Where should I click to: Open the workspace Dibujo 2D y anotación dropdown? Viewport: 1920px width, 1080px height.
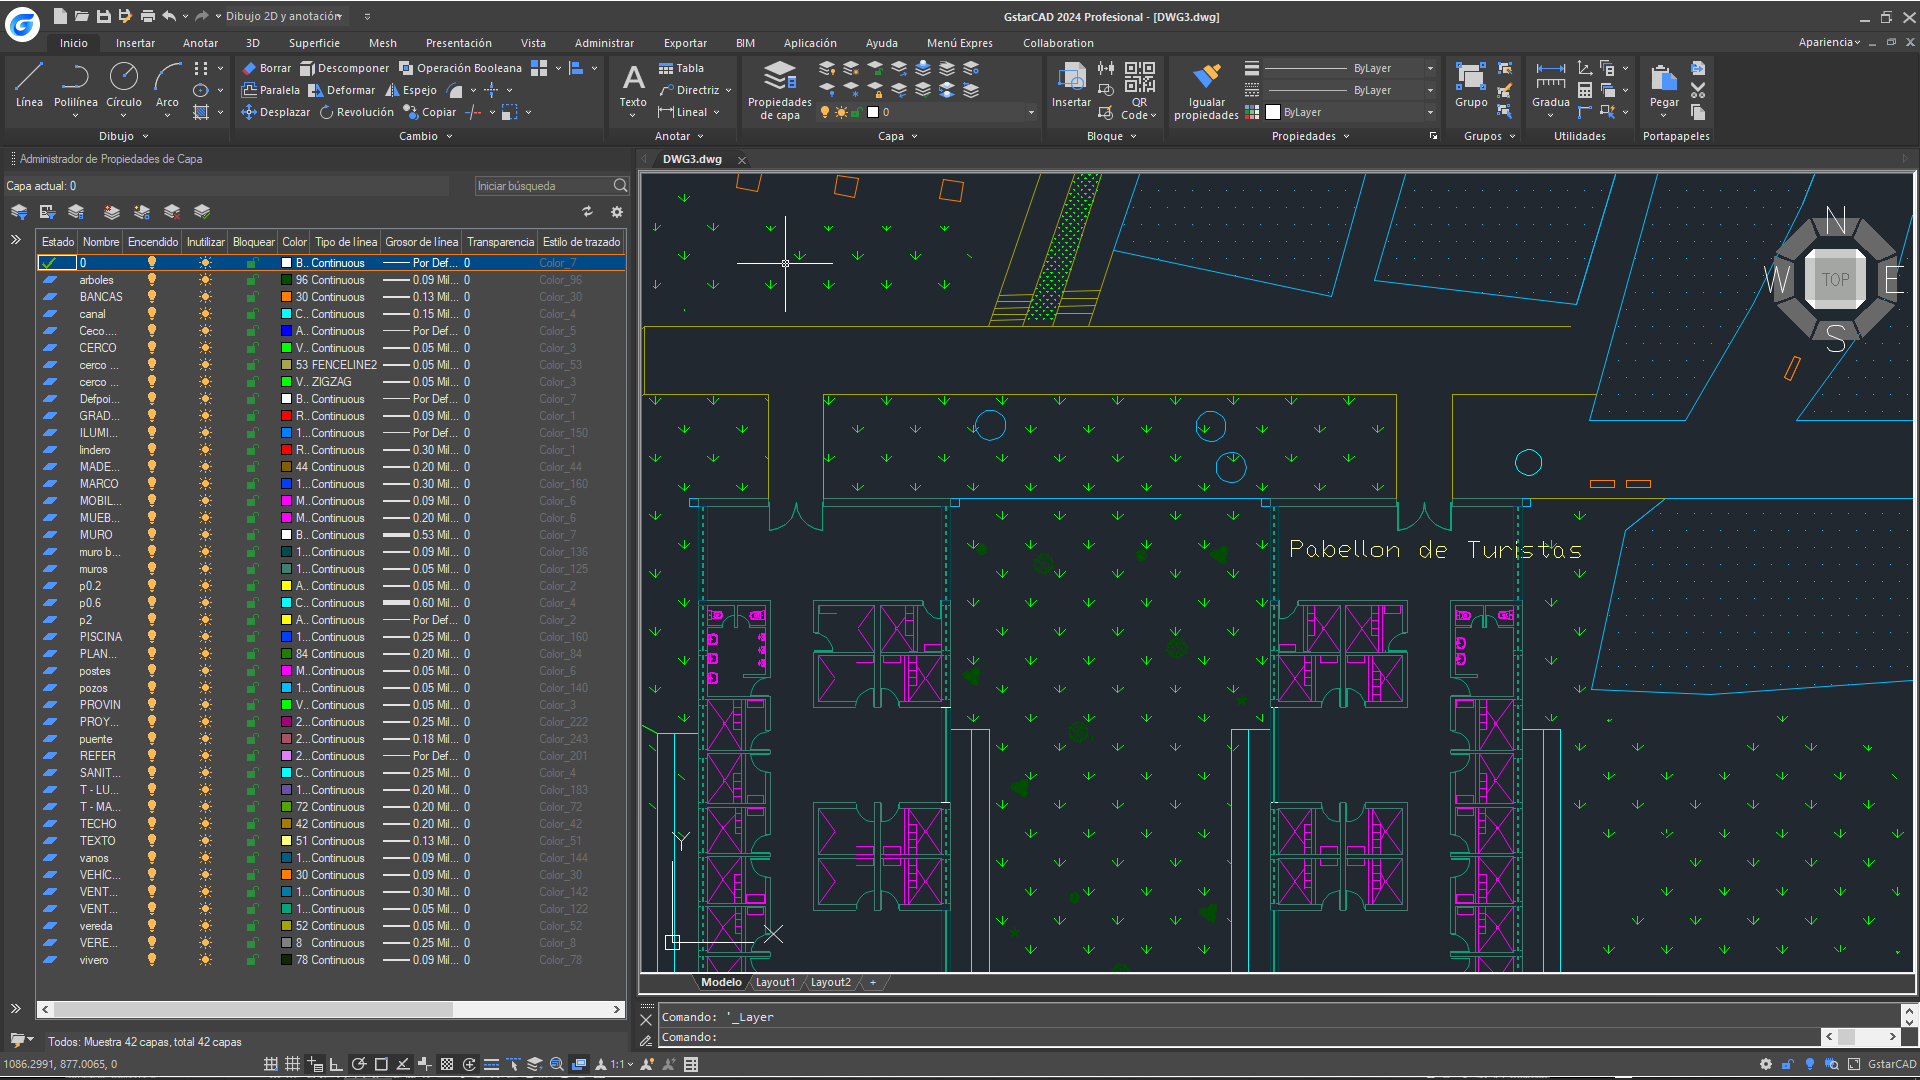283,16
